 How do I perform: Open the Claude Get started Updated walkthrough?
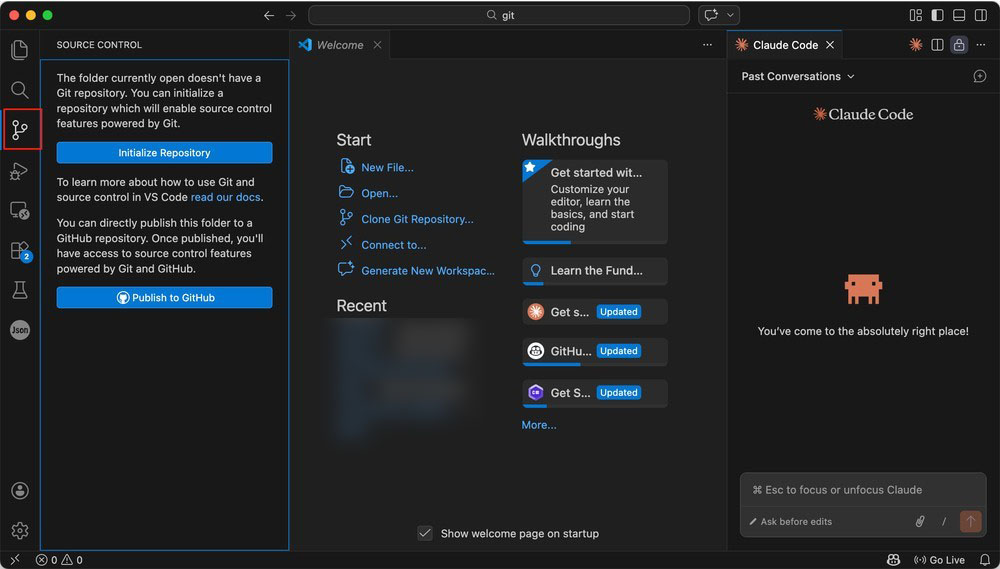click(595, 312)
